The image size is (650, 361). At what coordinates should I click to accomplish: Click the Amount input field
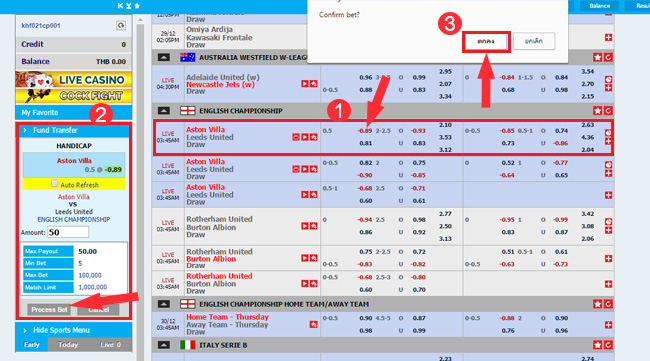click(x=68, y=232)
